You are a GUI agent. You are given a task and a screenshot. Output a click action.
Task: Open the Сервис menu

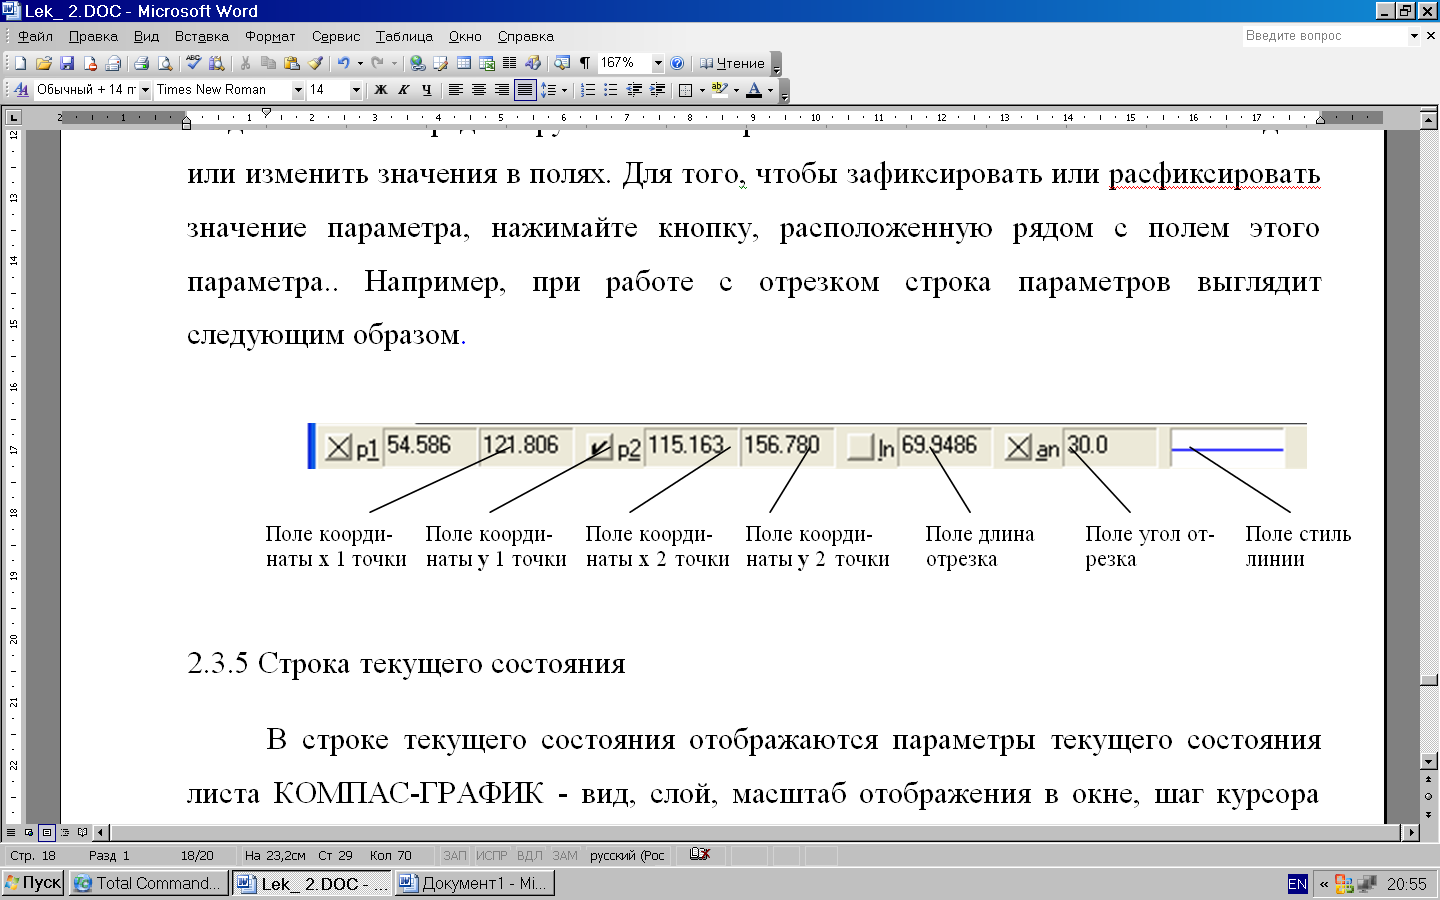(336, 36)
